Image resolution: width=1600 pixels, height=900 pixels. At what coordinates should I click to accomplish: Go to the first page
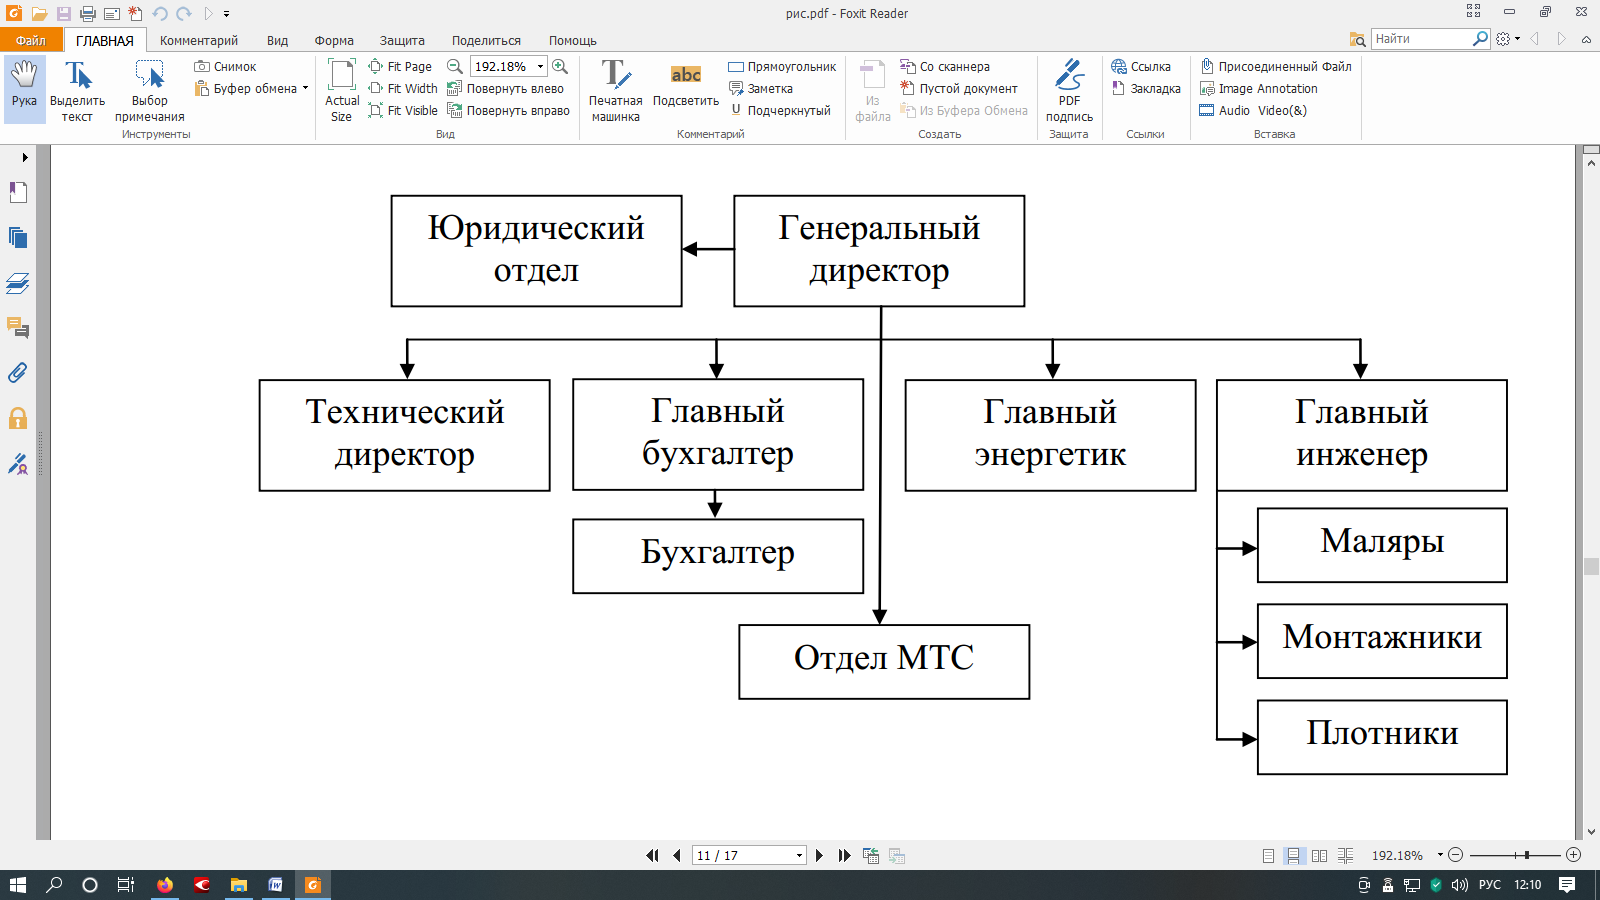pos(652,856)
